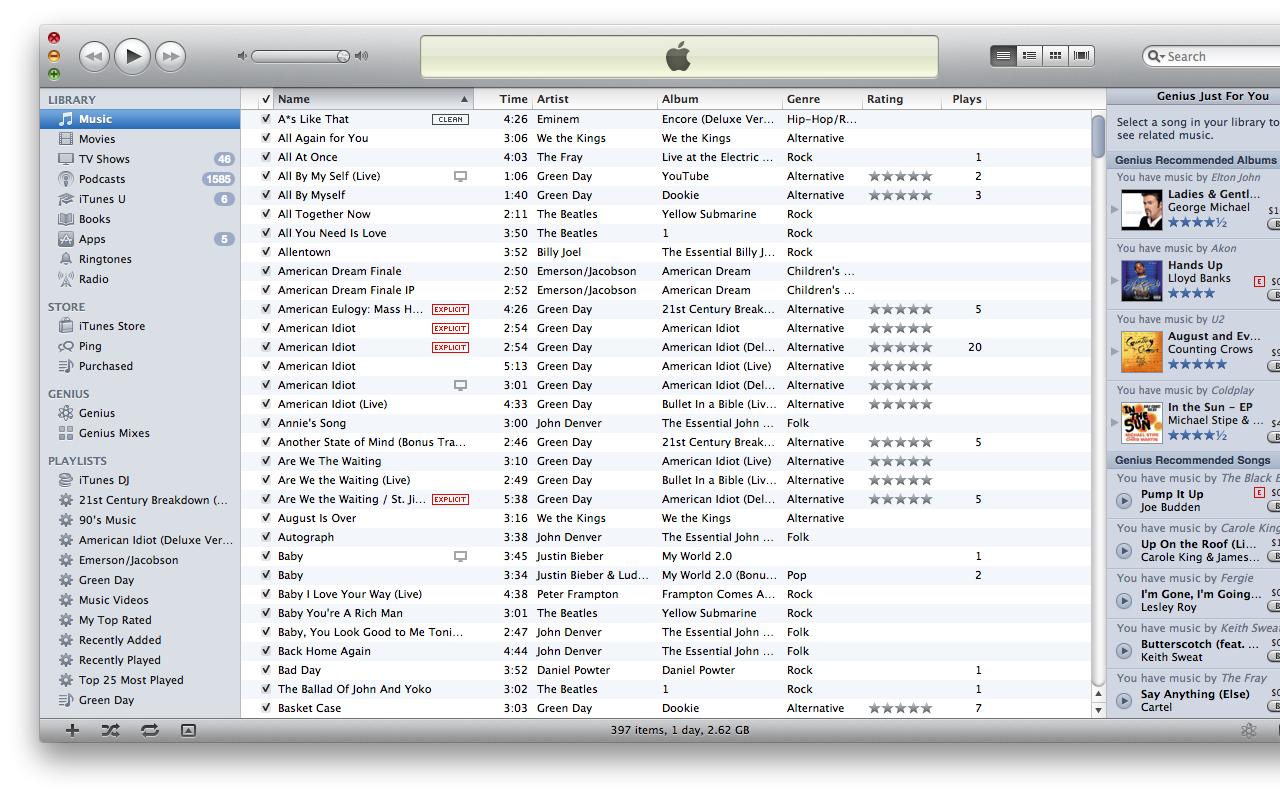The width and height of the screenshot is (1280, 797).
Task: Select Music in the Library sidebar
Action: coord(140,119)
